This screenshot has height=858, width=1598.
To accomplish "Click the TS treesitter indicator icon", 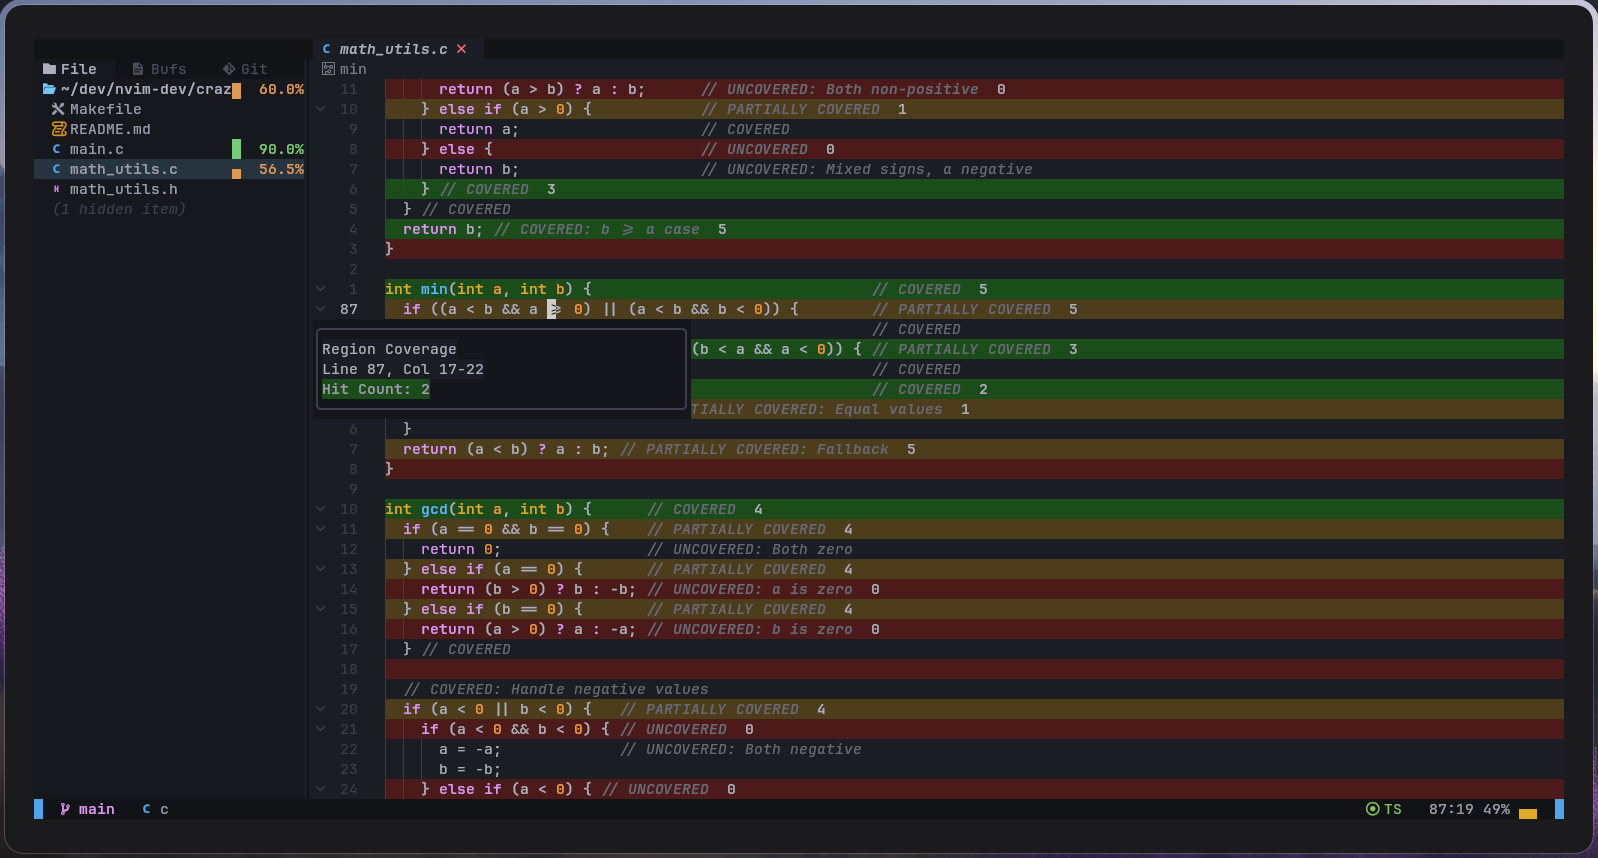I will tap(1373, 809).
